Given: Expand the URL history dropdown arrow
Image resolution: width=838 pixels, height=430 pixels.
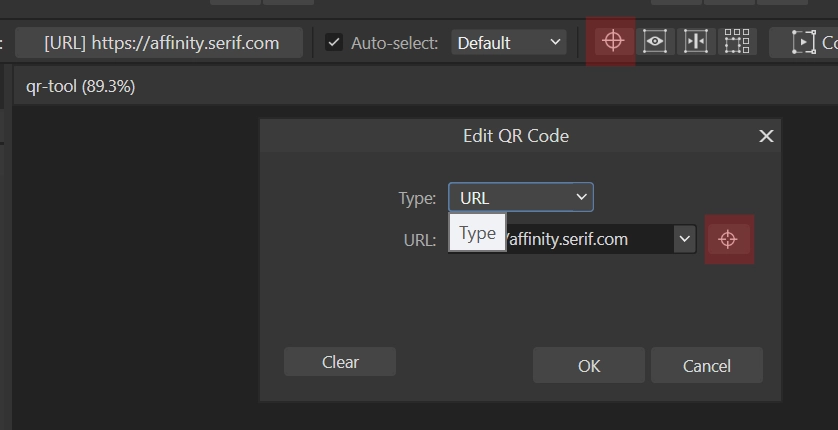Looking at the screenshot, I should pos(684,239).
